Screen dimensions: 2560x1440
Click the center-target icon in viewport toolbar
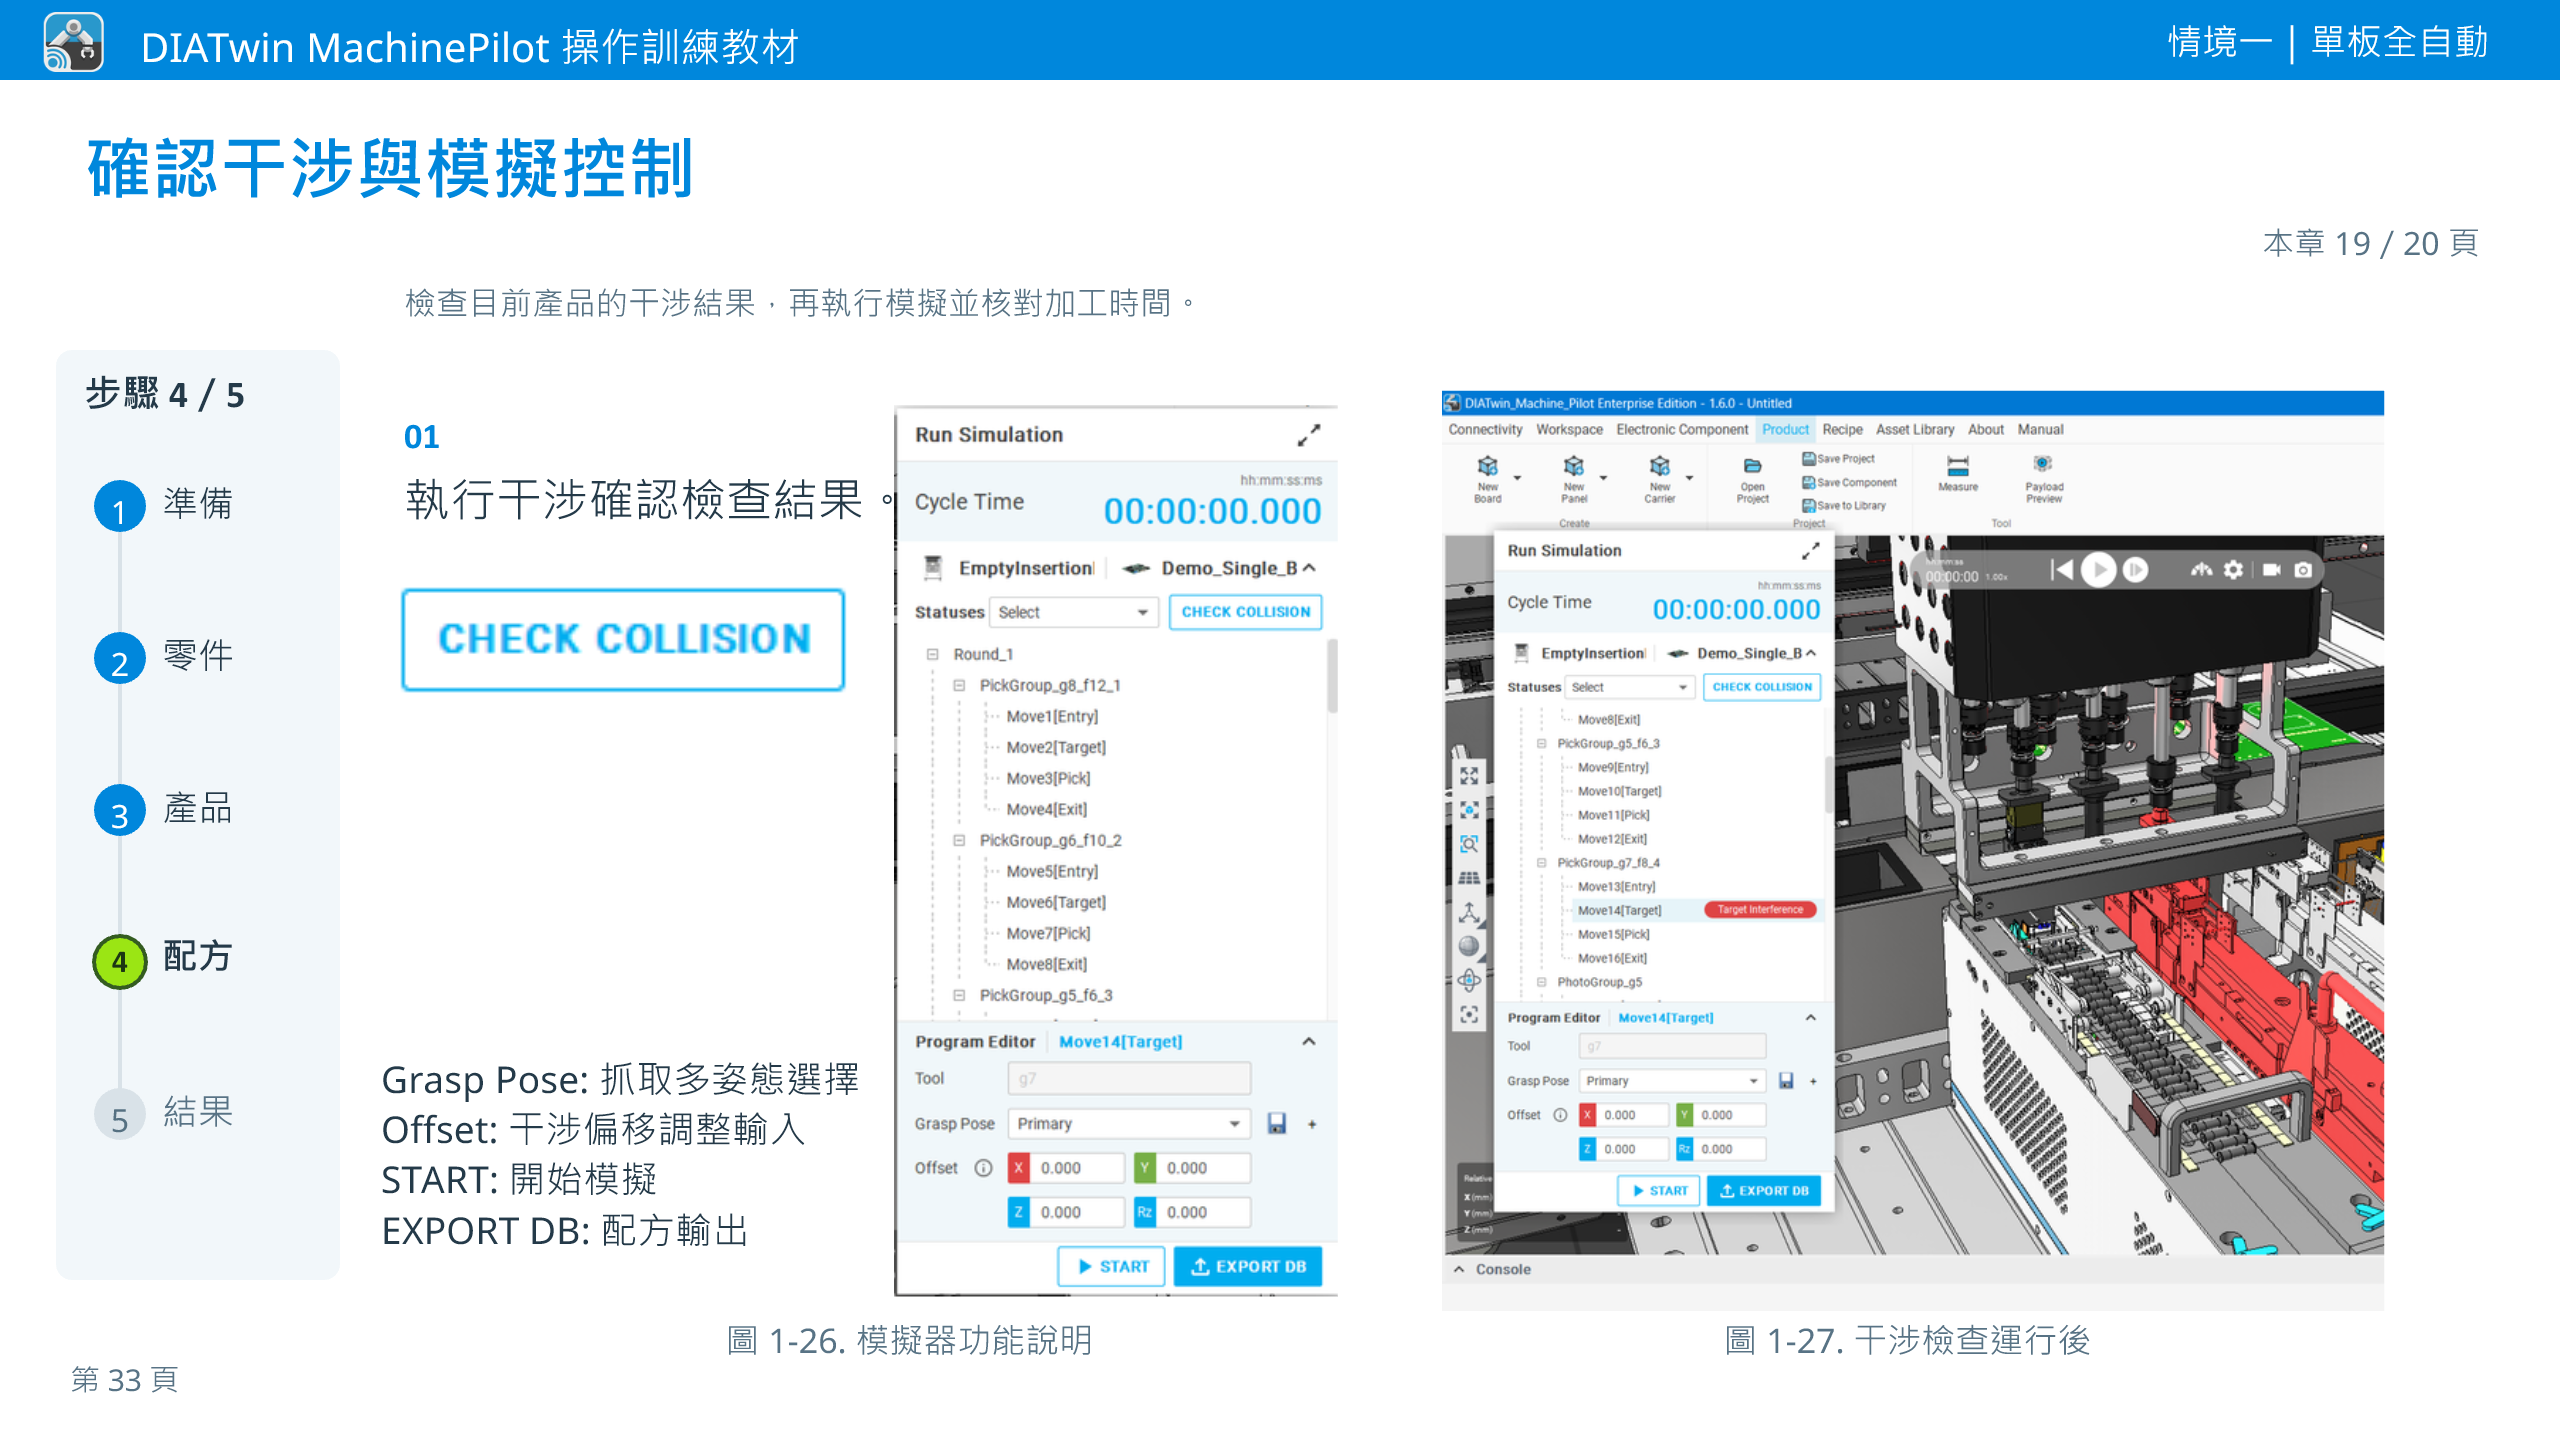point(1469,1014)
